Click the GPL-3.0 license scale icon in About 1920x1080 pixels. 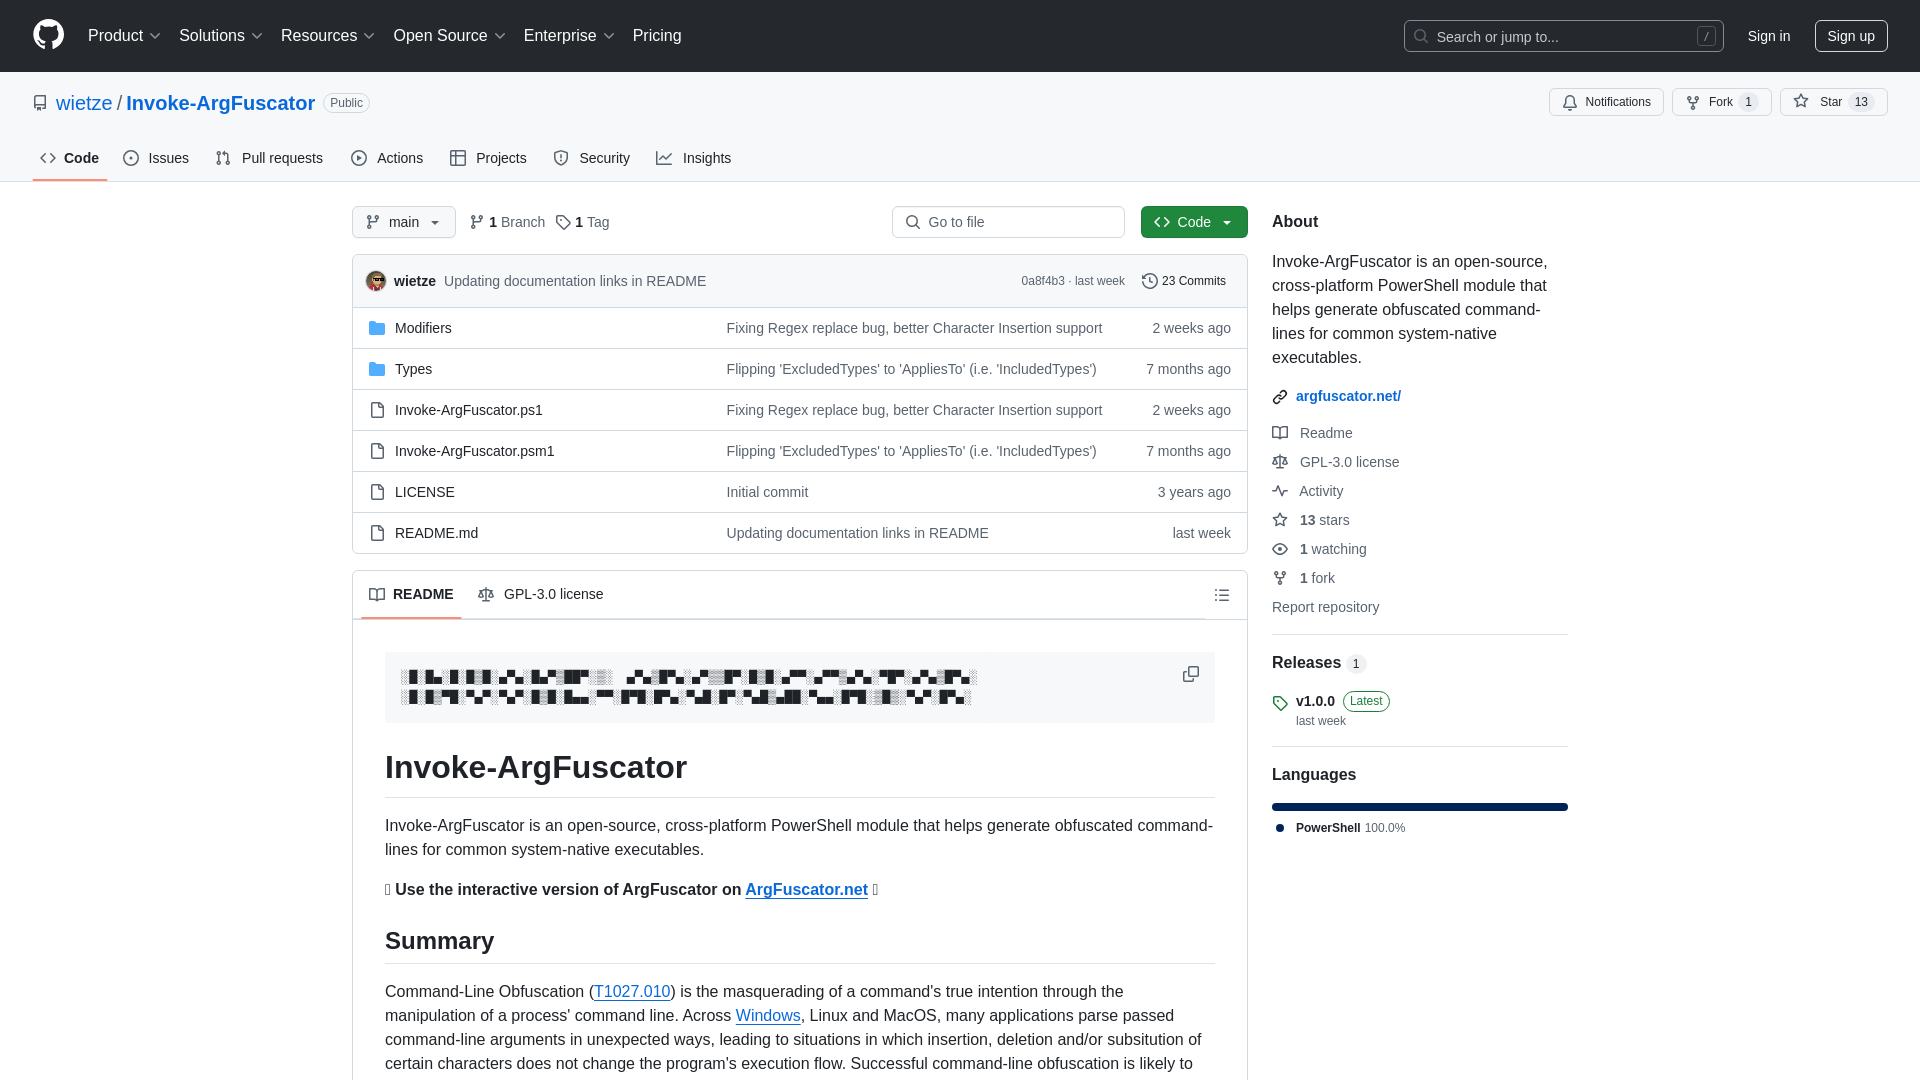[x=1280, y=462]
